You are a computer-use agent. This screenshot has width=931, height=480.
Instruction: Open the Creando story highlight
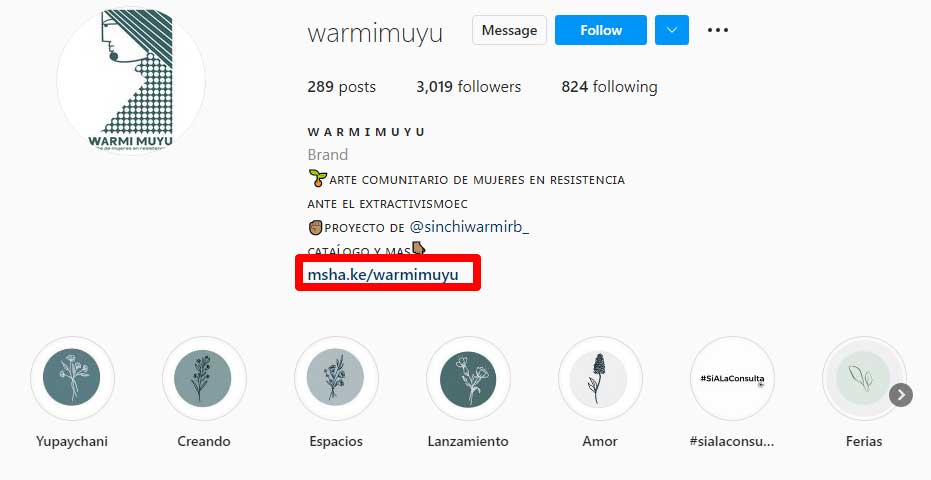coord(204,378)
